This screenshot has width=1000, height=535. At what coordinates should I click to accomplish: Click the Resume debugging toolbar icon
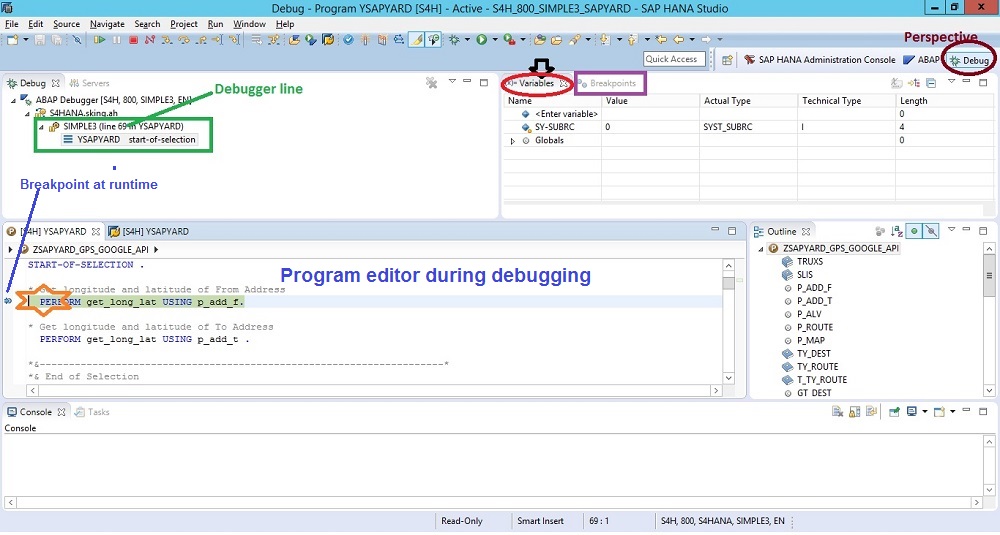tap(99, 40)
